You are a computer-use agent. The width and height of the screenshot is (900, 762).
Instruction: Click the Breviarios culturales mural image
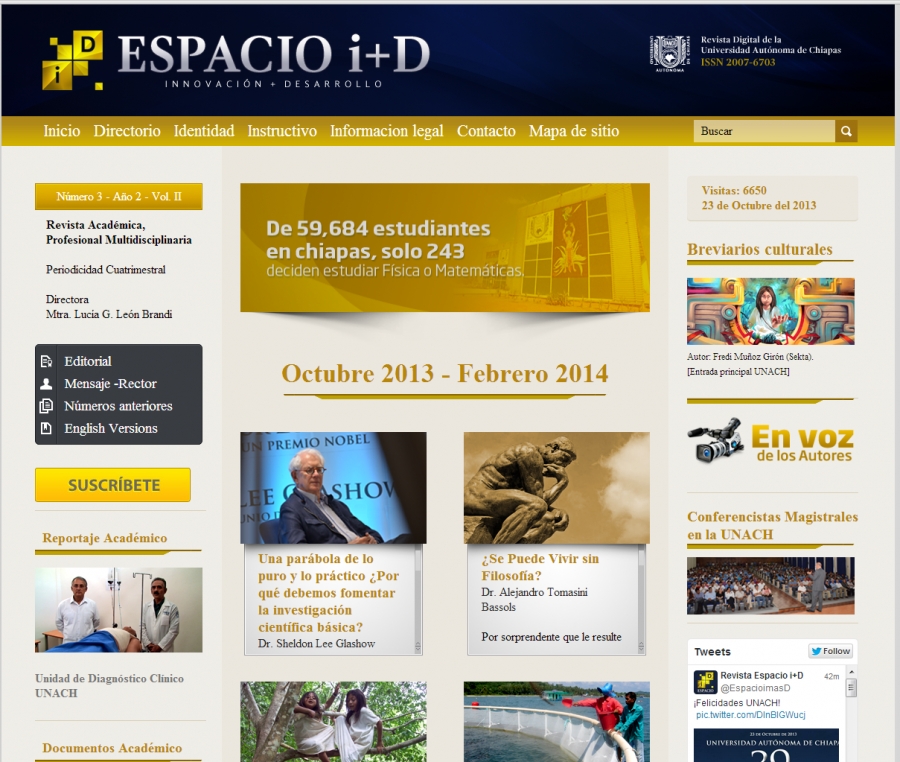771,312
